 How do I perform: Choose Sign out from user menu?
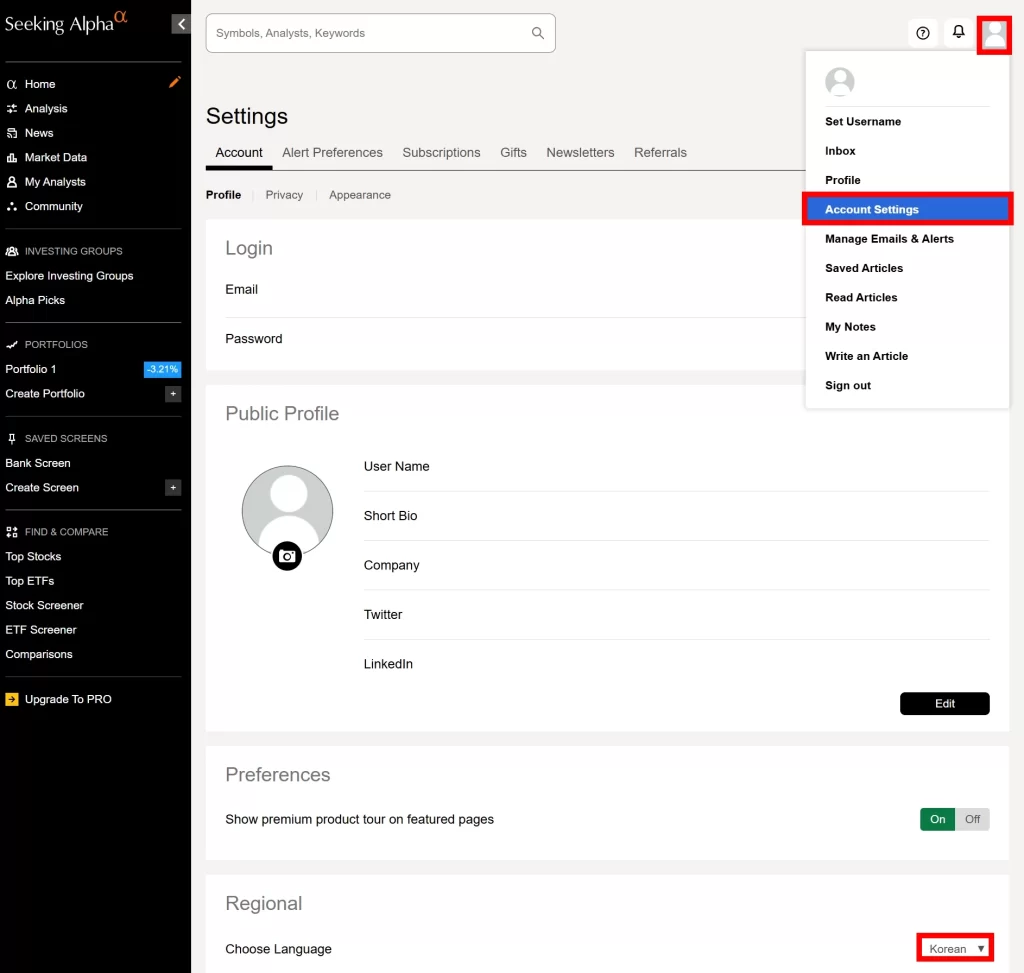click(847, 386)
